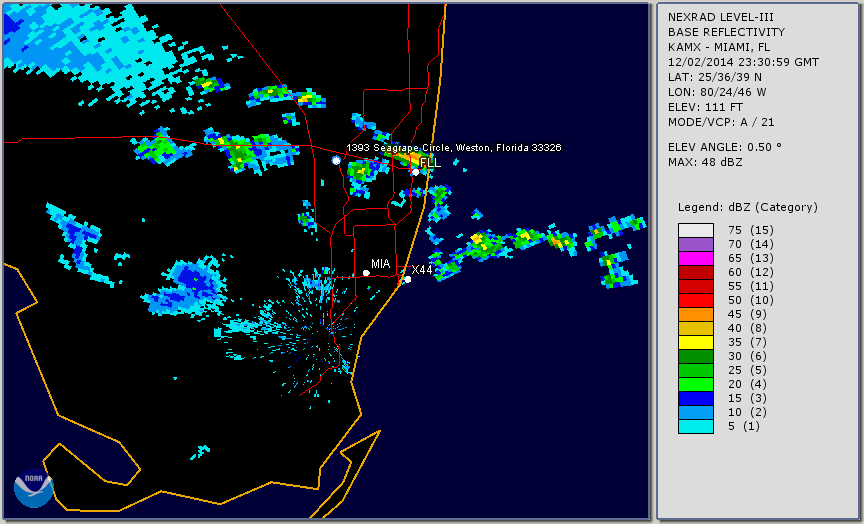The width and height of the screenshot is (864, 524).
Task: Click the 'Legend: dBZ (Category)' heading
Action: pos(748,207)
